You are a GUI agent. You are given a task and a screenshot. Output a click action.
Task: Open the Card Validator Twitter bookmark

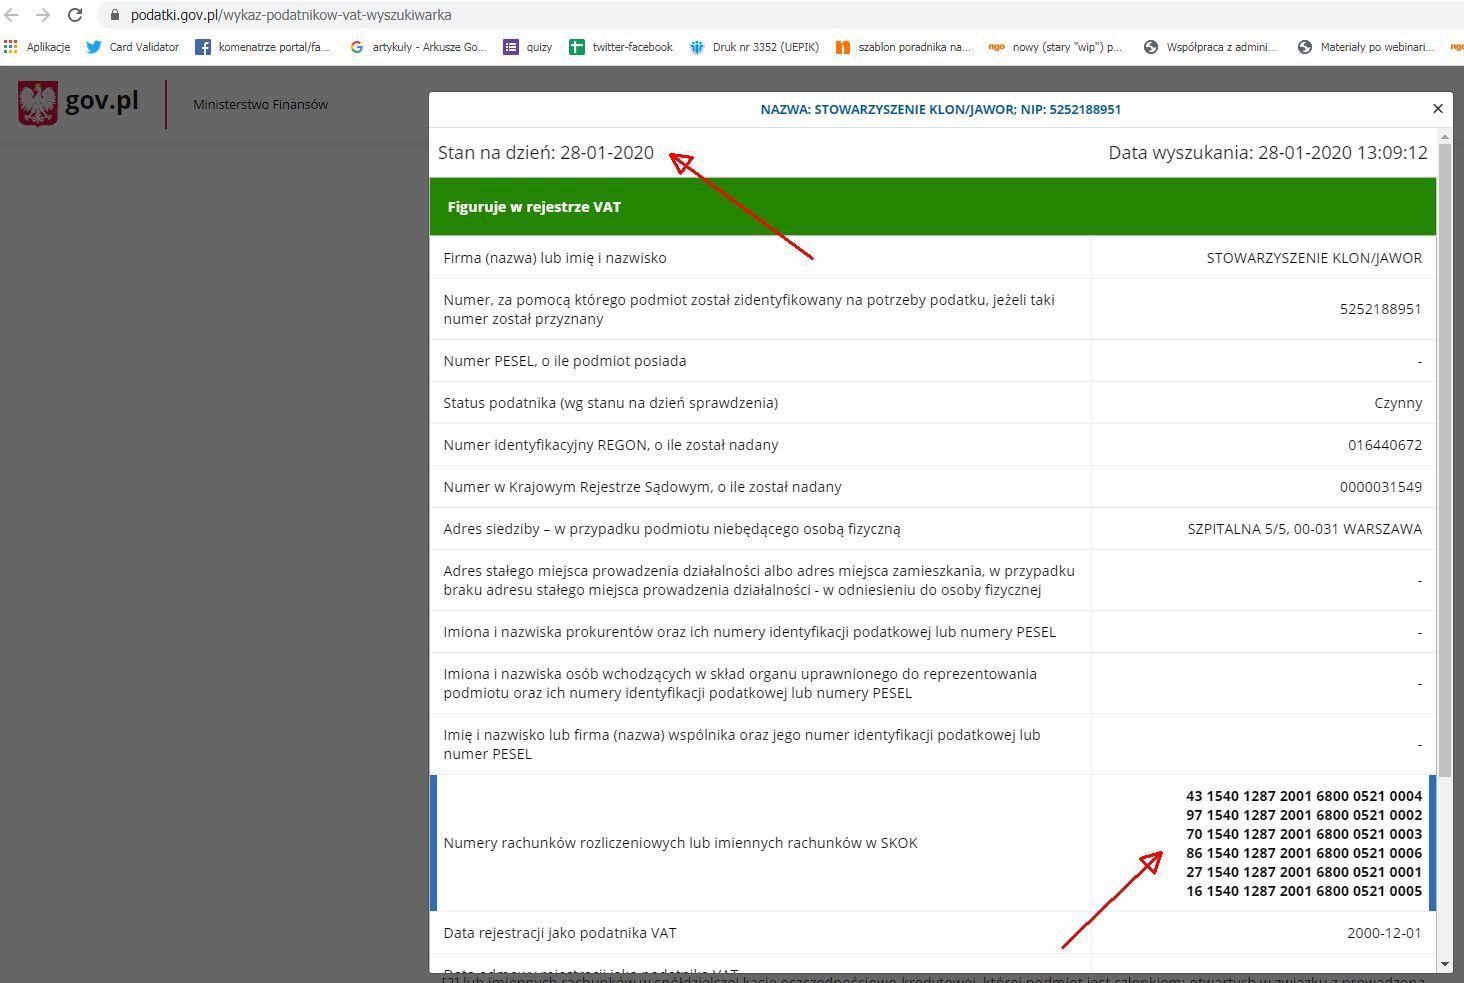tap(133, 47)
